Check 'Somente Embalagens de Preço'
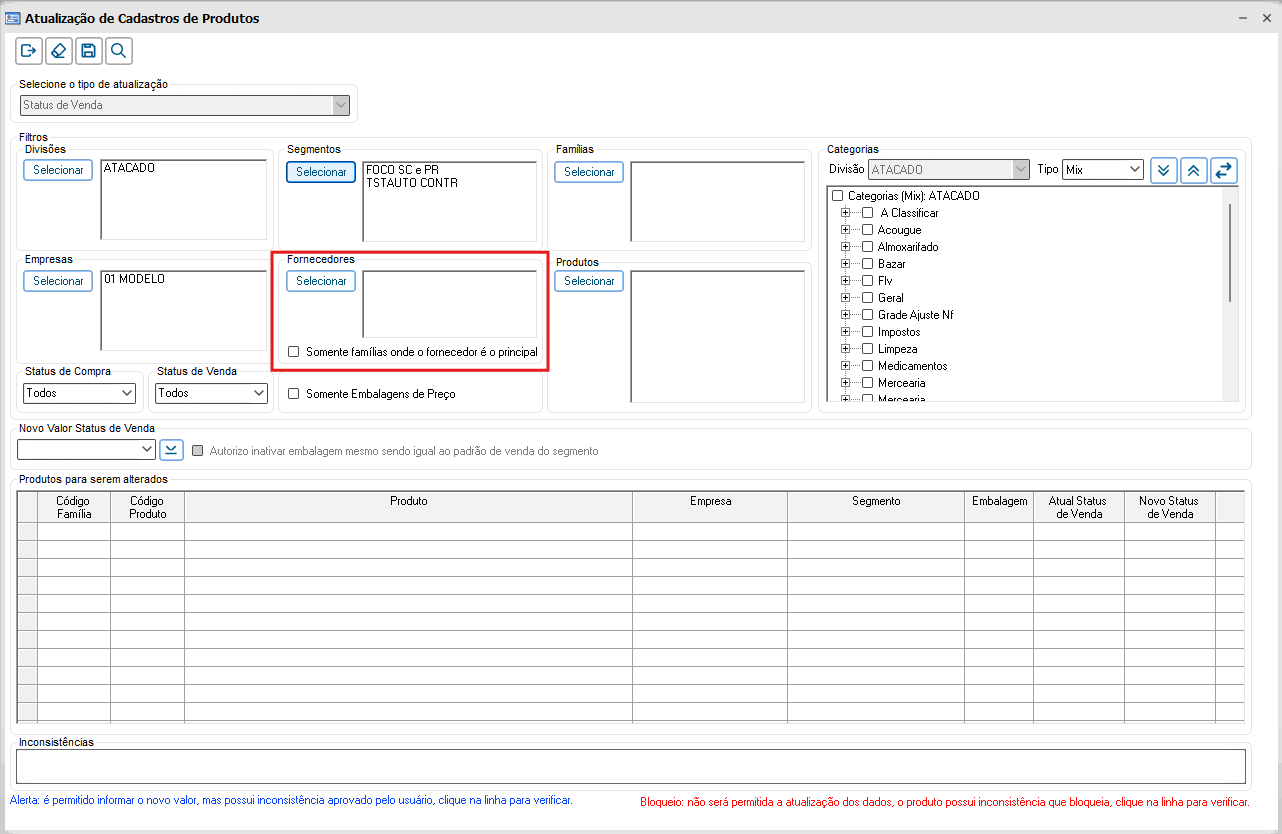This screenshot has height=834, width=1282. pyautogui.click(x=294, y=394)
